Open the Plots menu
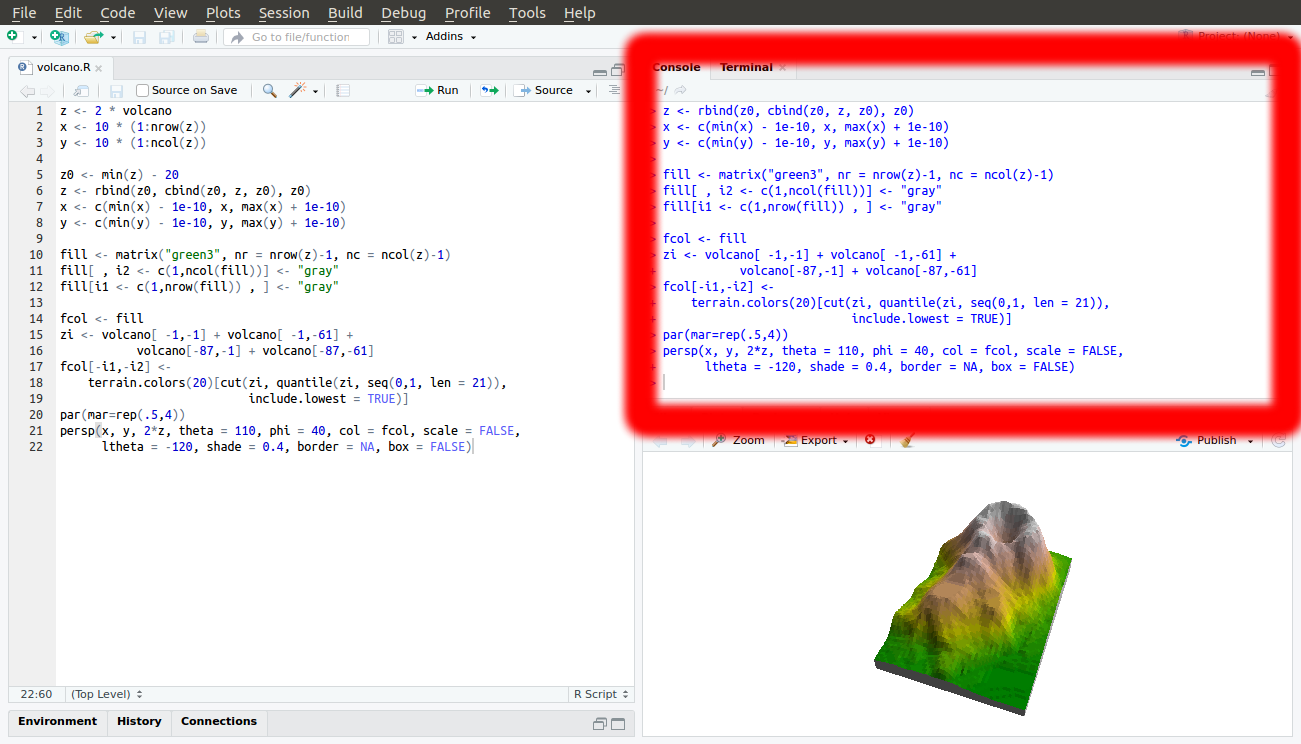Image resolution: width=1301 pixels, height=744 pixels. [222, 13]
